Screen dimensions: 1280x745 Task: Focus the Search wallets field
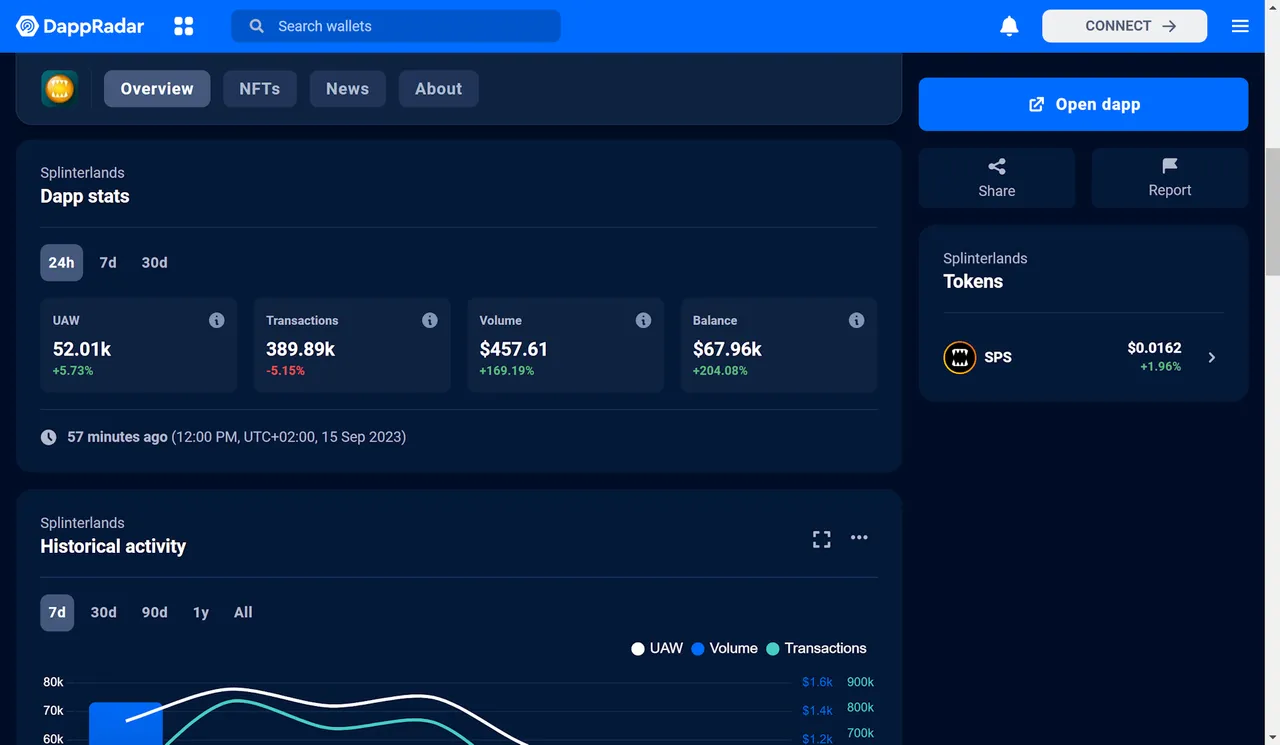pos(396,26)
